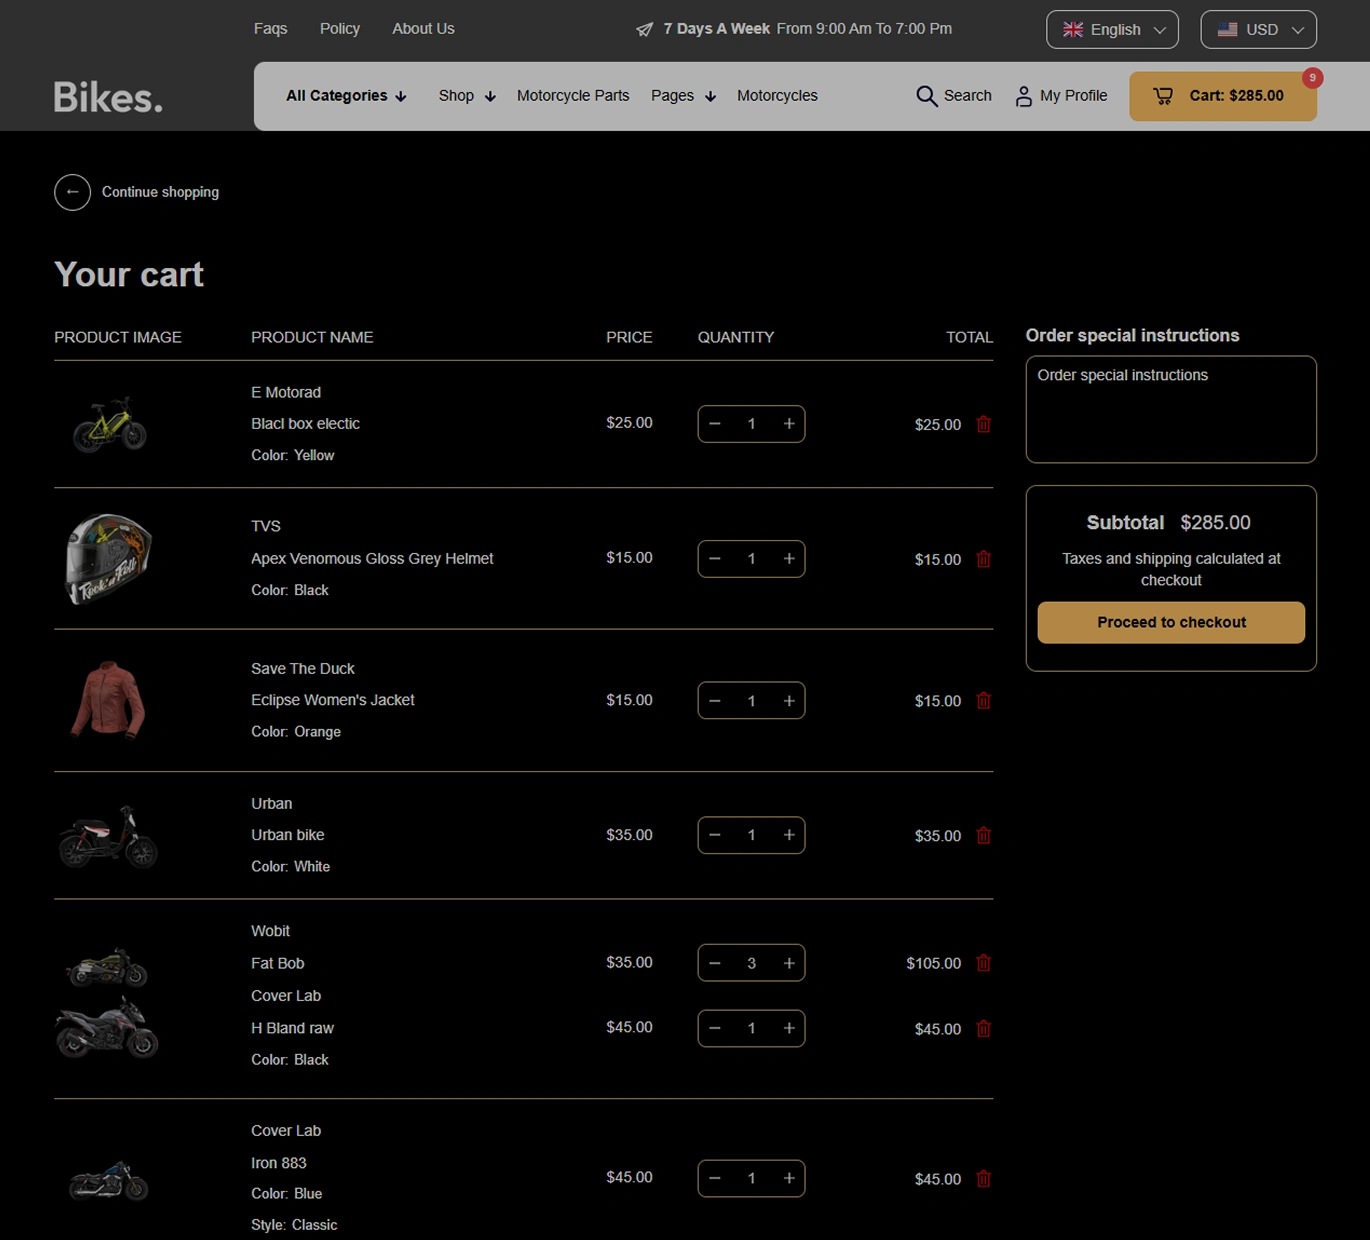
Task: Click the $105.00 Fat Bob total
Action: pyautogui.click(x=933, y=963)
